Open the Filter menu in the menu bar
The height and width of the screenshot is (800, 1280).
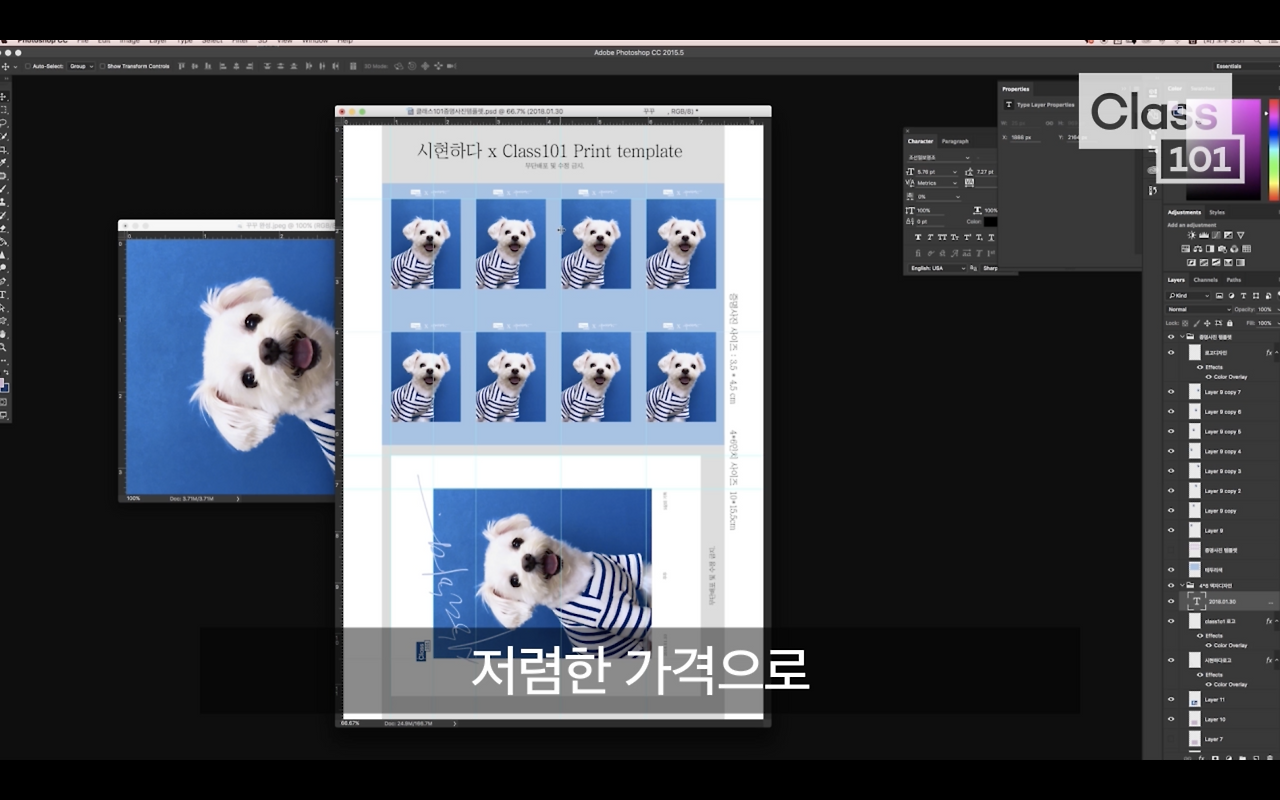tap(240, 40)
